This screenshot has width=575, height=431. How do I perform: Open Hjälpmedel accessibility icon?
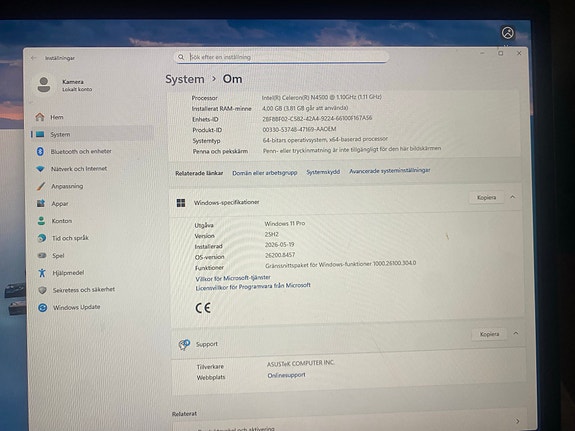tap(42, 273)
